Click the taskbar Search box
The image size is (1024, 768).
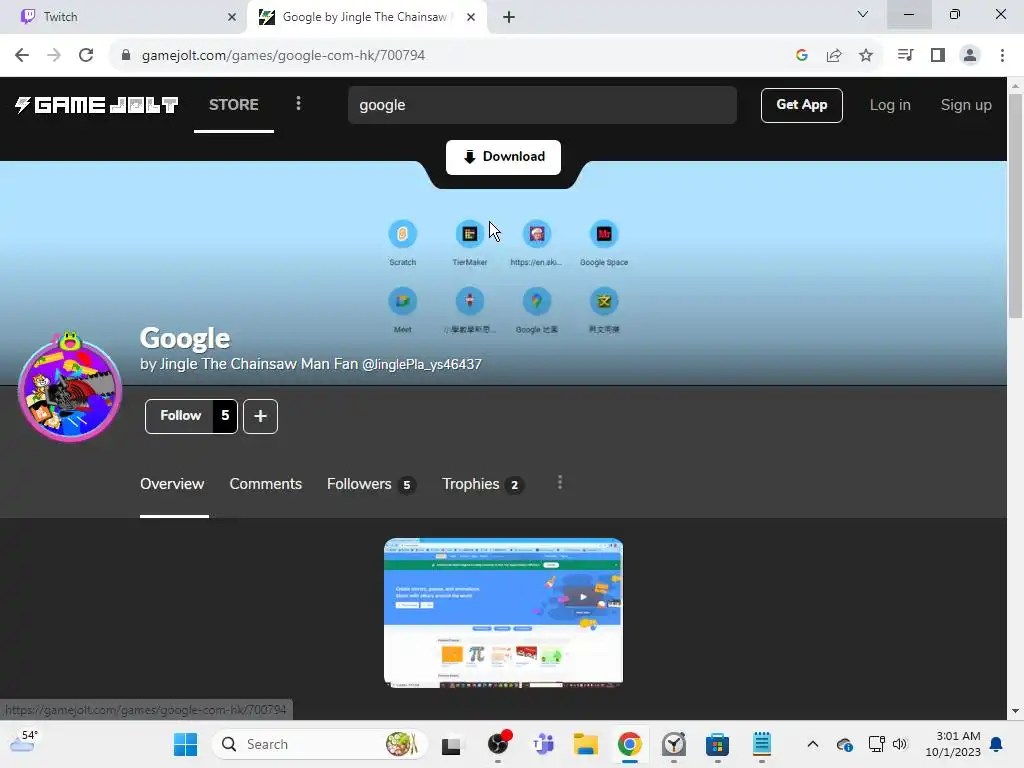[319, 744]
